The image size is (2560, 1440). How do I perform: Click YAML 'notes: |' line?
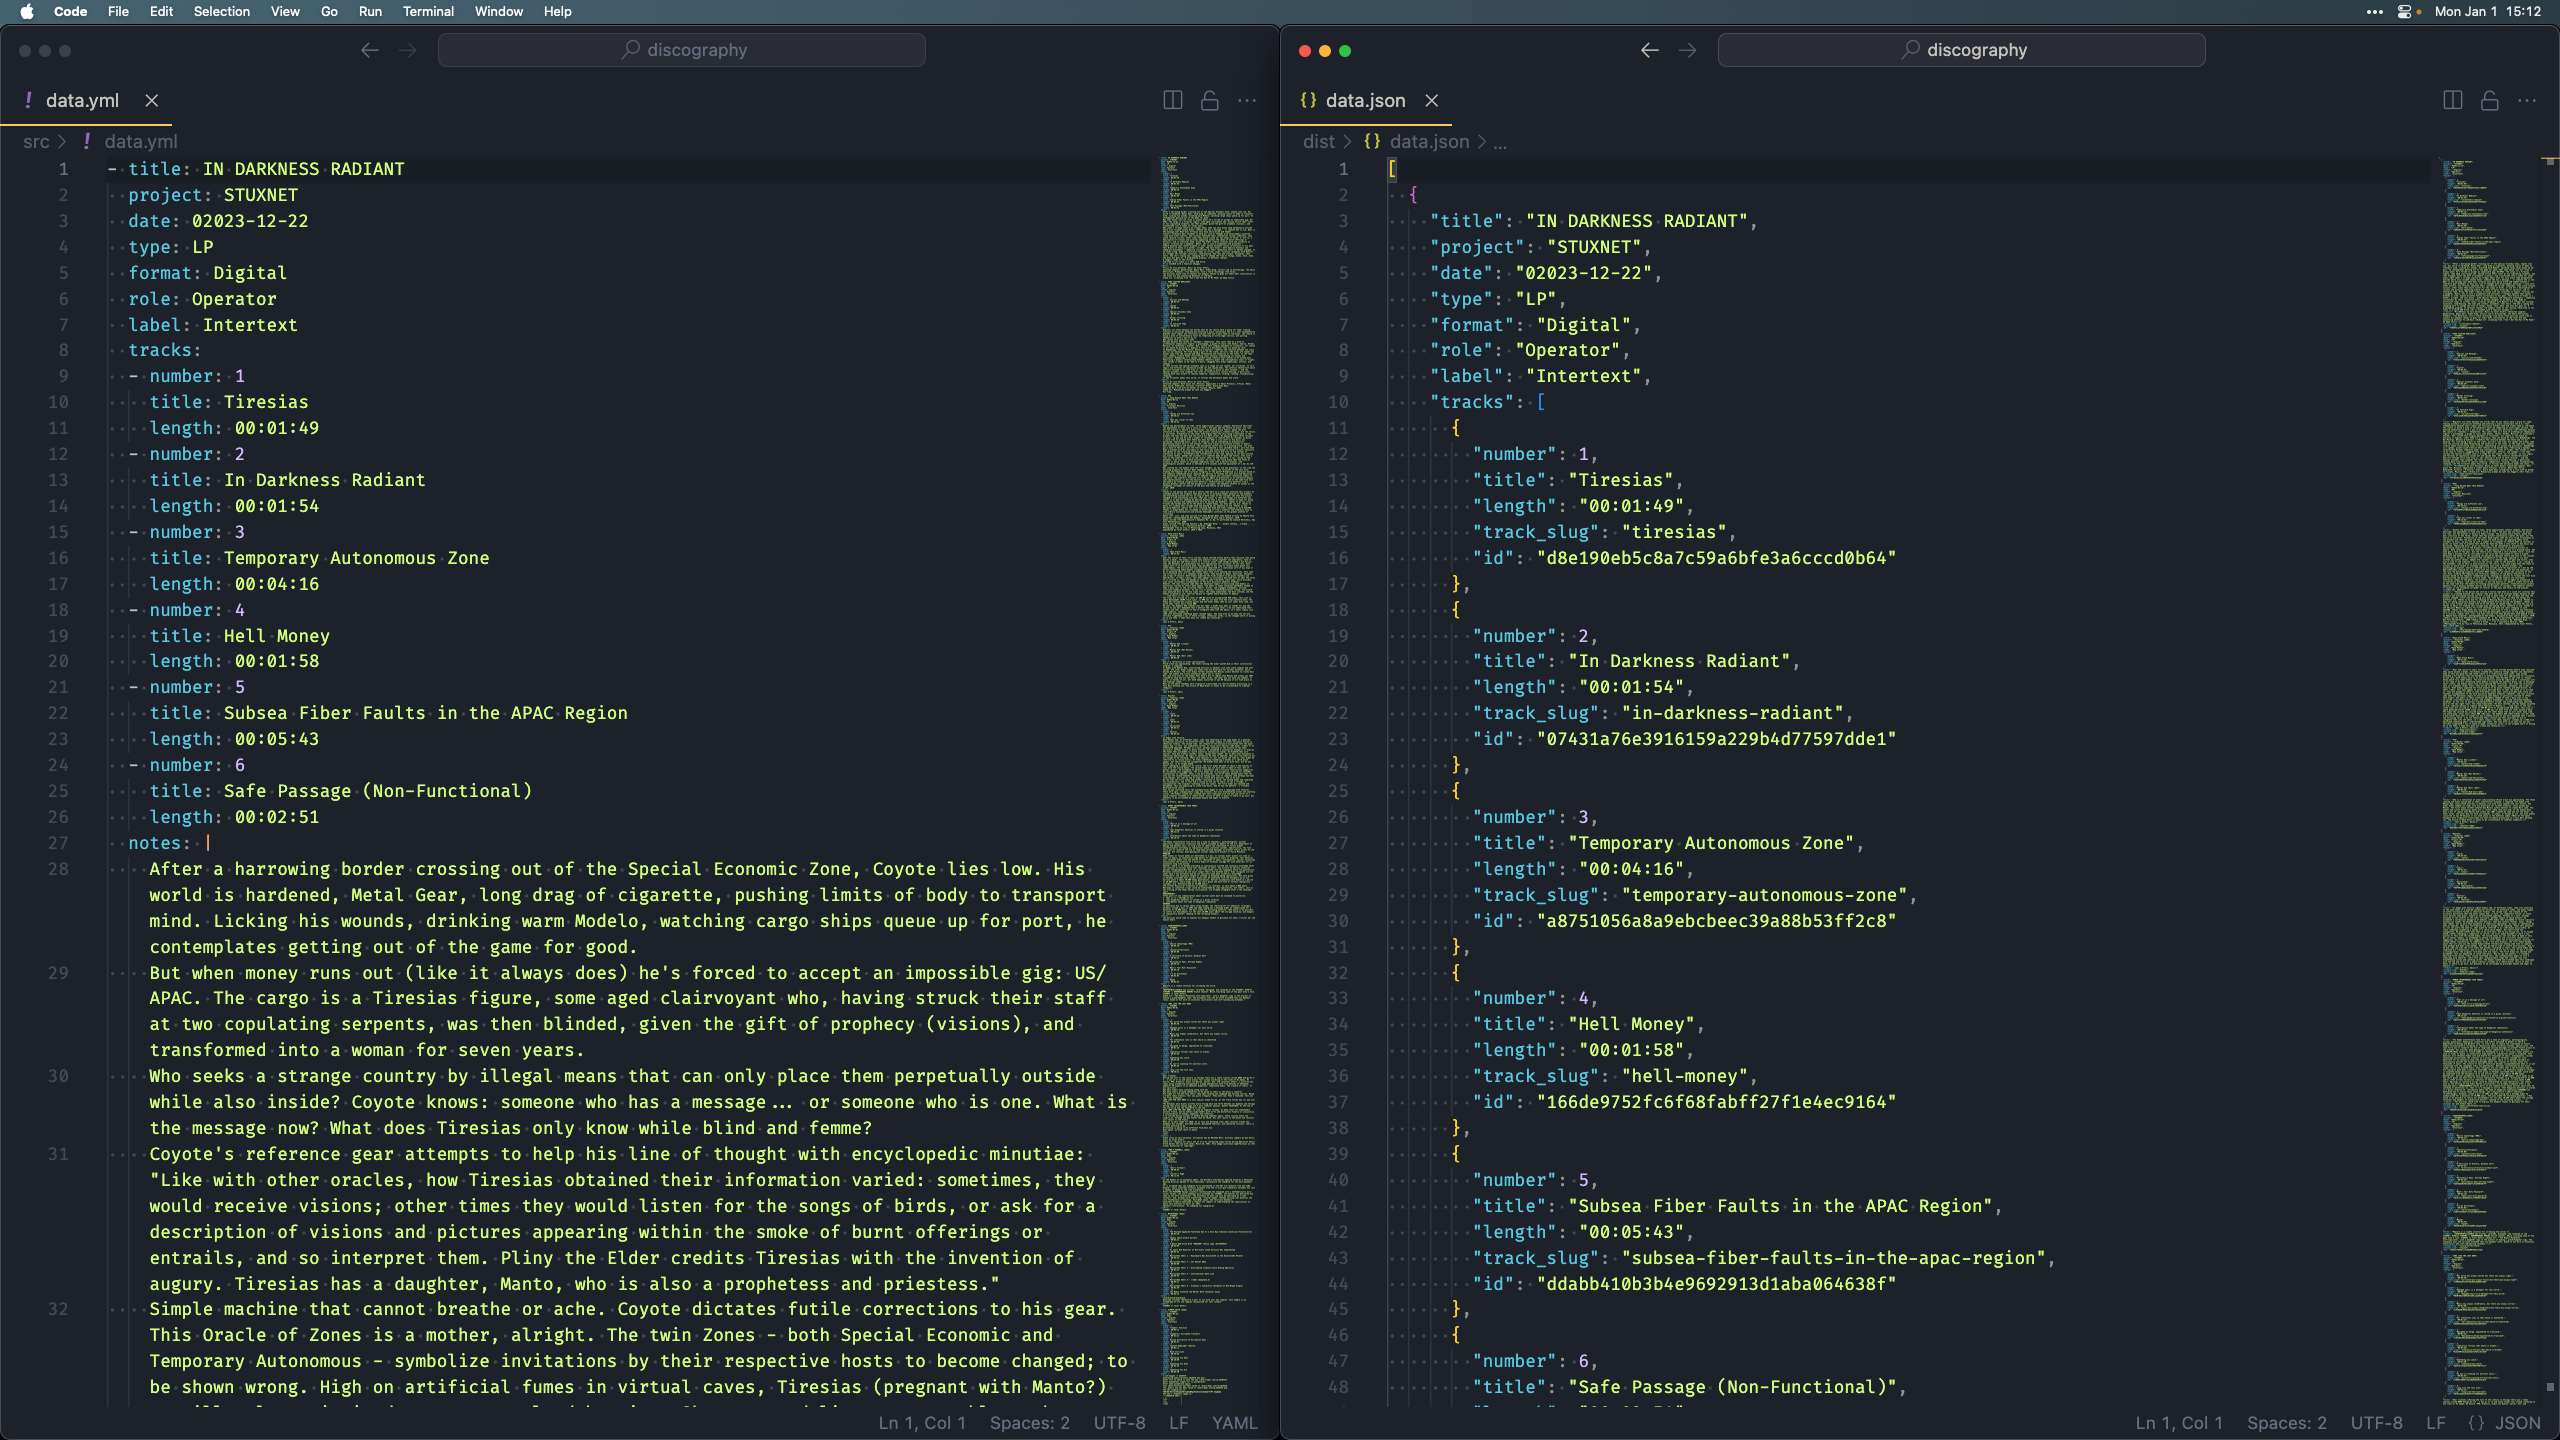[x=169, y=843]
